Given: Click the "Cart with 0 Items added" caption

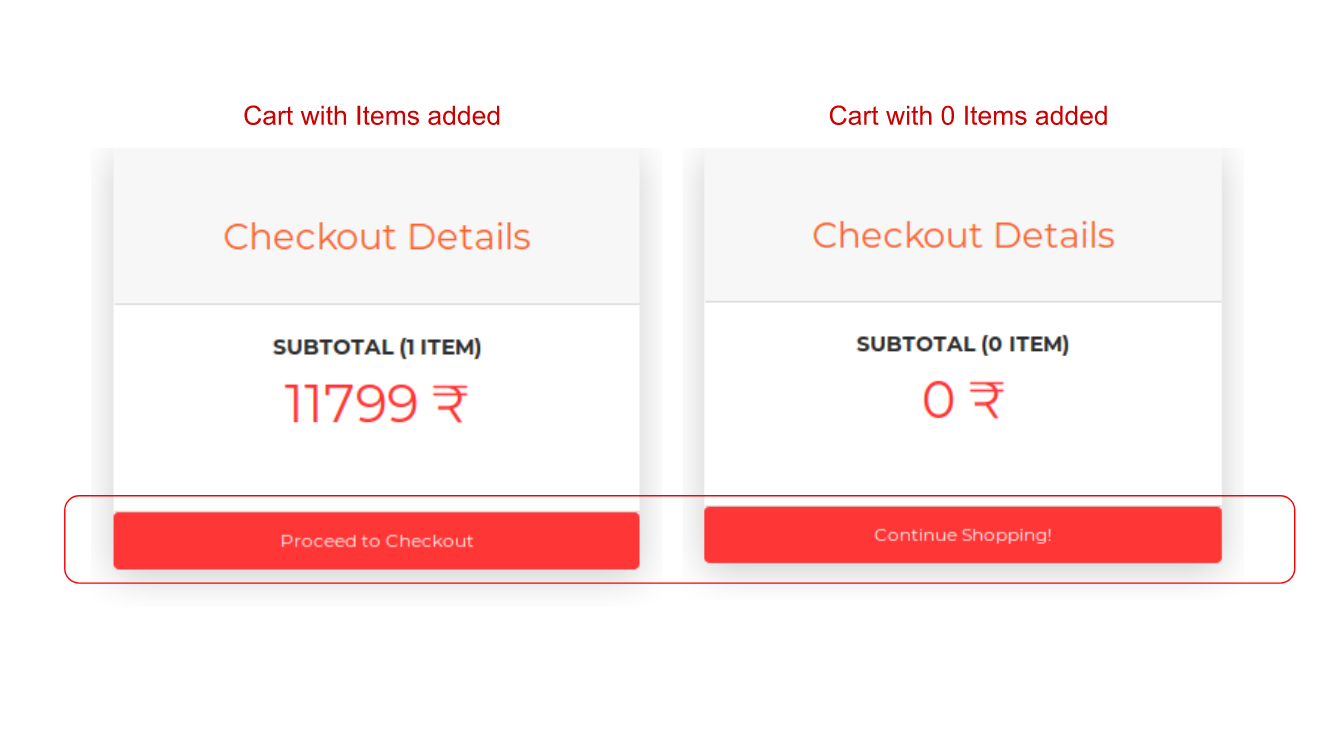Looking at the screenshot, I should point(968,116).
